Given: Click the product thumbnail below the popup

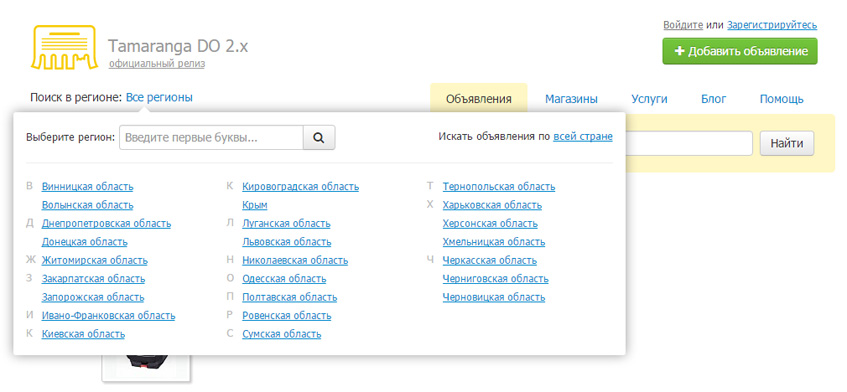Looking at the screenshot, I should [146, 367].
